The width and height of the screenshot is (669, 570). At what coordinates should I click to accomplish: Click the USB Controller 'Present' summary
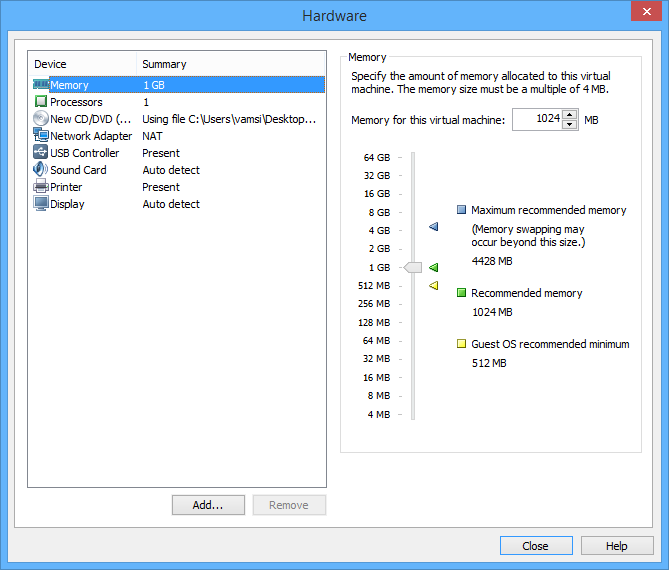pyautogui.click(x=161, y=153)
